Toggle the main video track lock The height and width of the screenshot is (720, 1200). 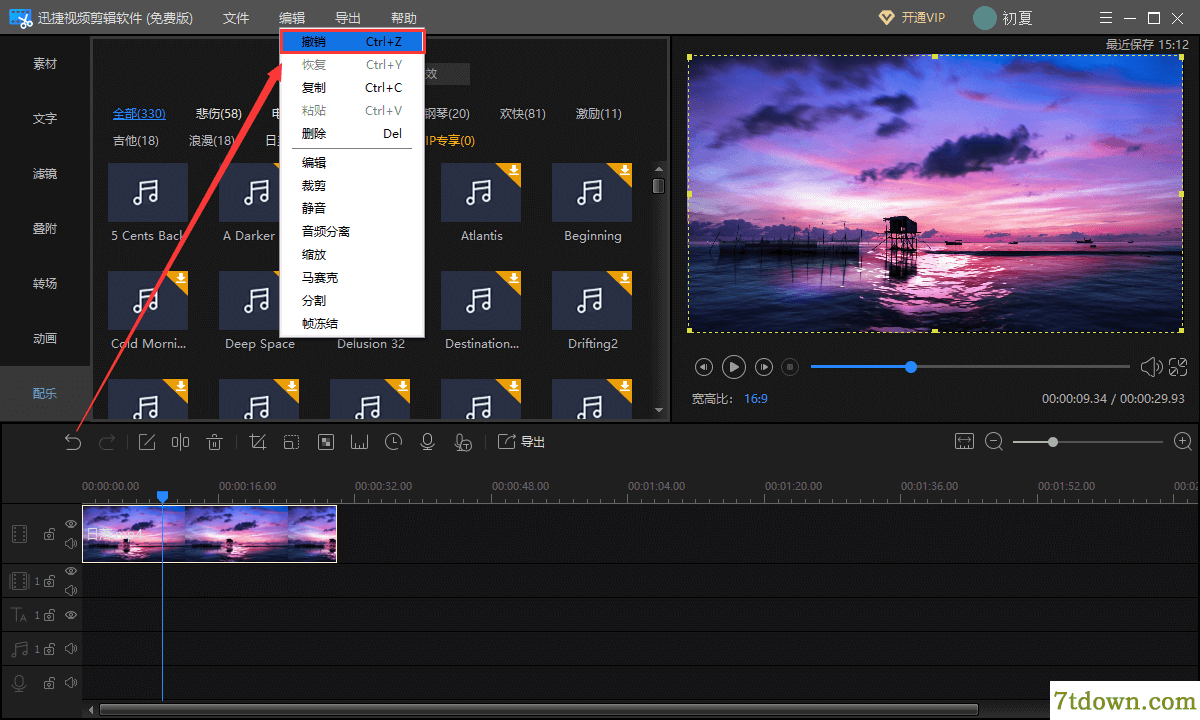point(48,535)
